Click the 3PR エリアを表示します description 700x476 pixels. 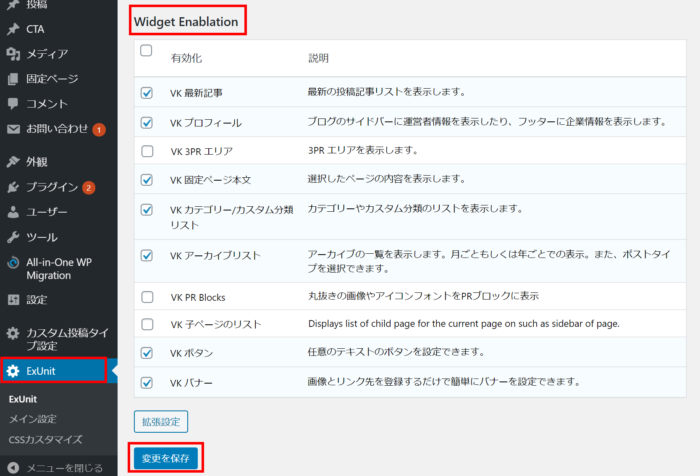pyautogui.click(x=363, y=150)
